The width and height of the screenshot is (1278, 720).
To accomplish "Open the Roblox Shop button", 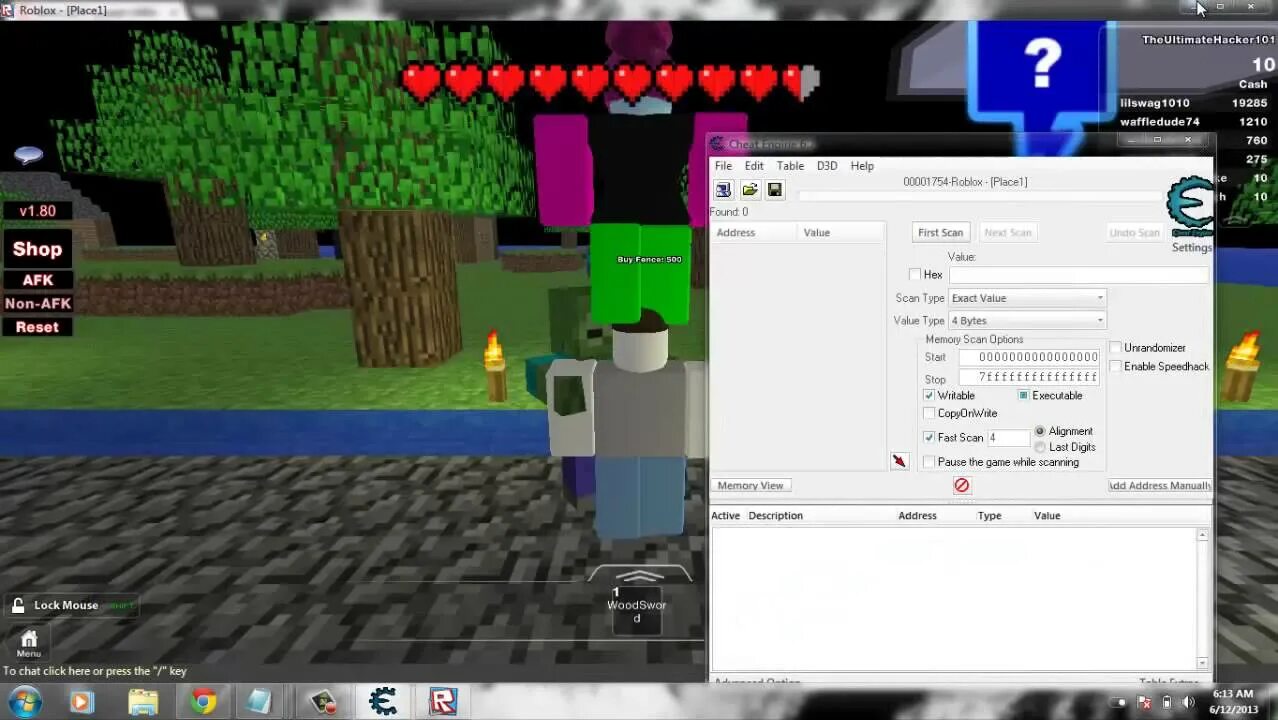I will pos(37,249).
